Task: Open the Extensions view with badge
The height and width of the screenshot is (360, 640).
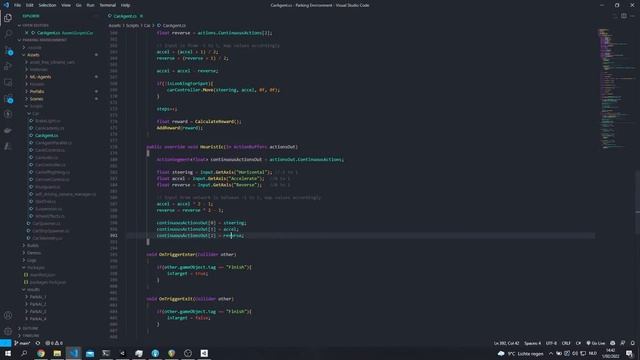Action: pyautogui.click(x=8, y=98)
